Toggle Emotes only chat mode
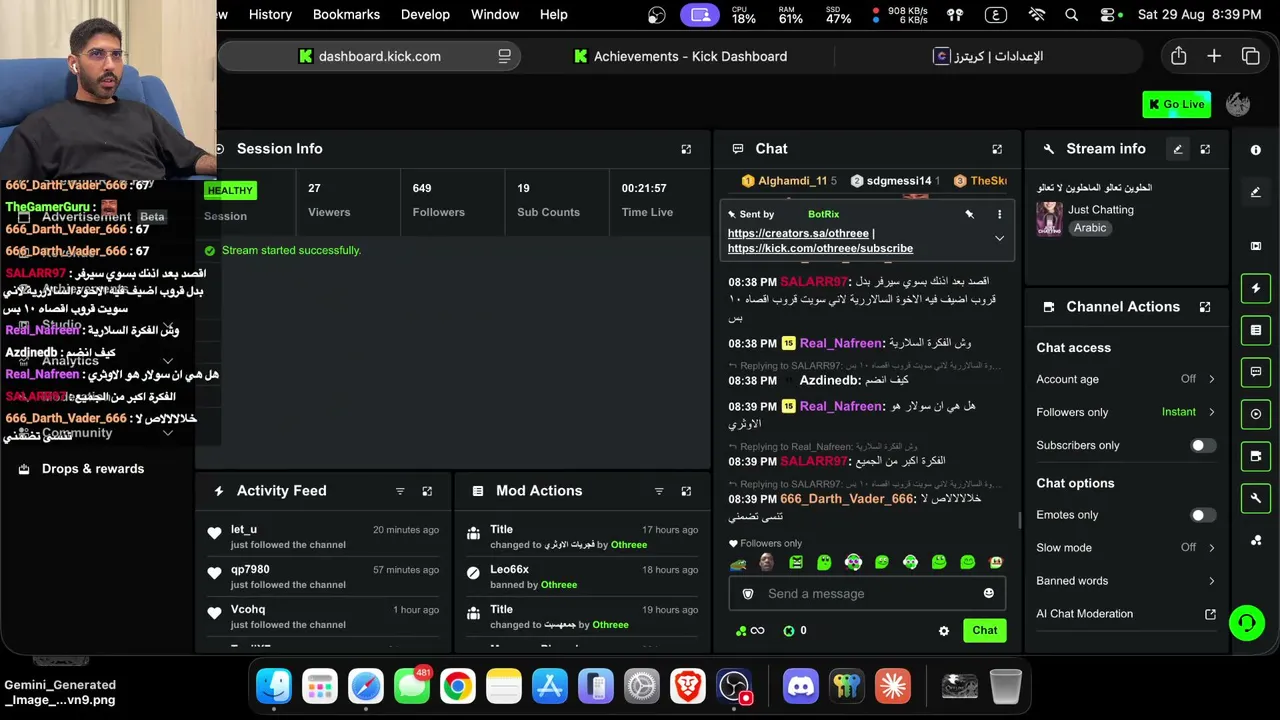This screenshot has height=720, width=1280. pos(1203,515)
